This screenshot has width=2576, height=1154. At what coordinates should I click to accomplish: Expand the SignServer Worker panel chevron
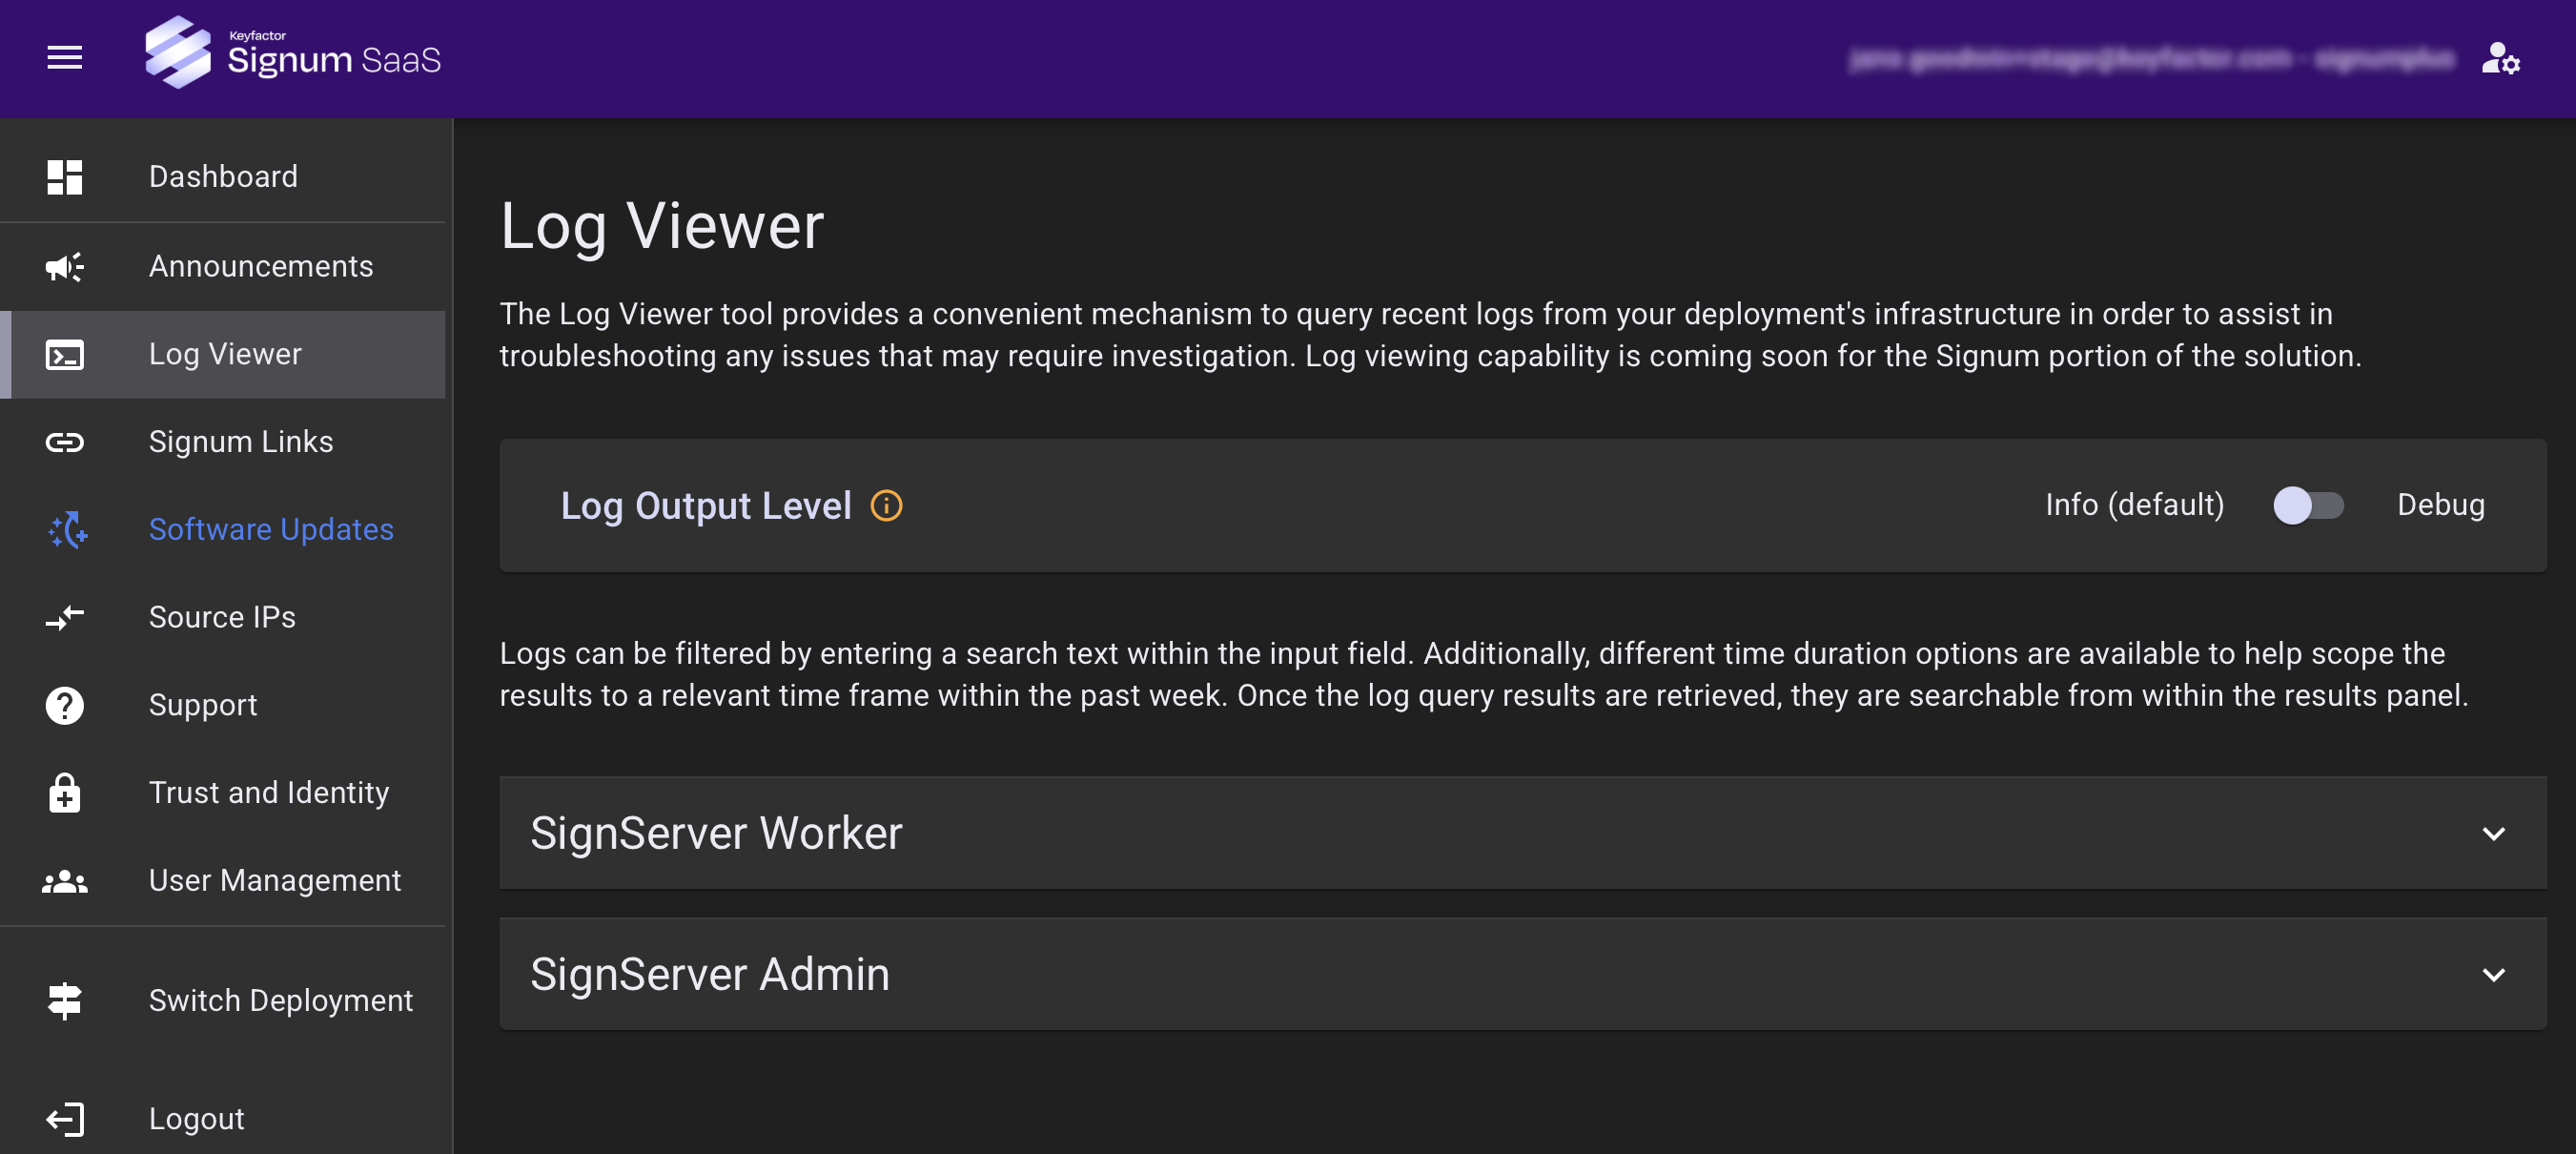pos(2493,834)
